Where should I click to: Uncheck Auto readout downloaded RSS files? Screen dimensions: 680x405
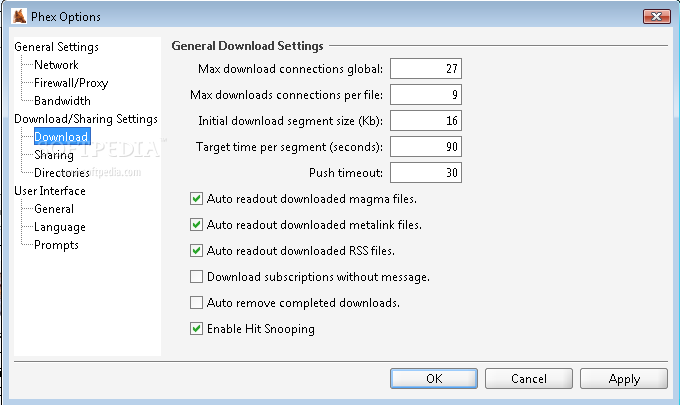[x=196, y=251]
